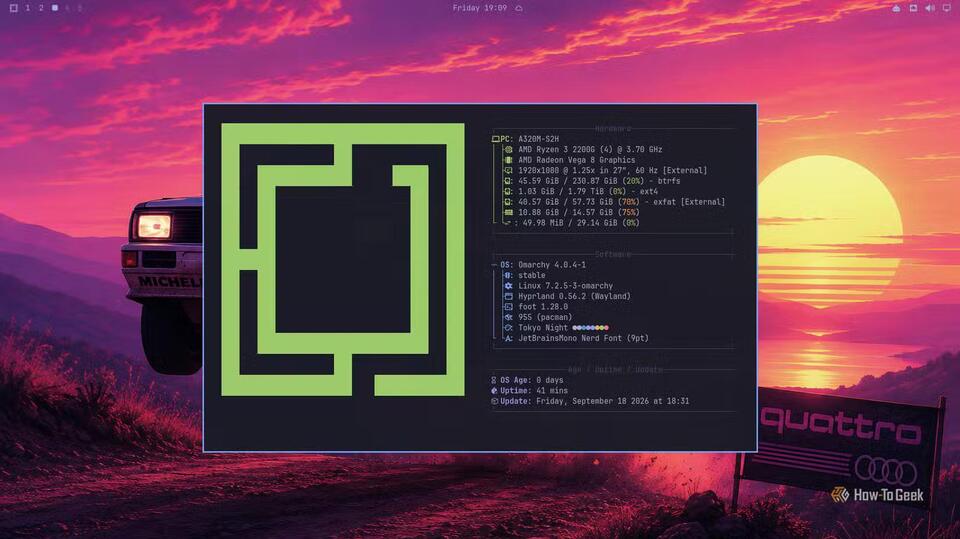Click the display icon beside 1920x1080 line
Image resolution: width=960 pixels, height=539 pixels.
pos(508,170)
